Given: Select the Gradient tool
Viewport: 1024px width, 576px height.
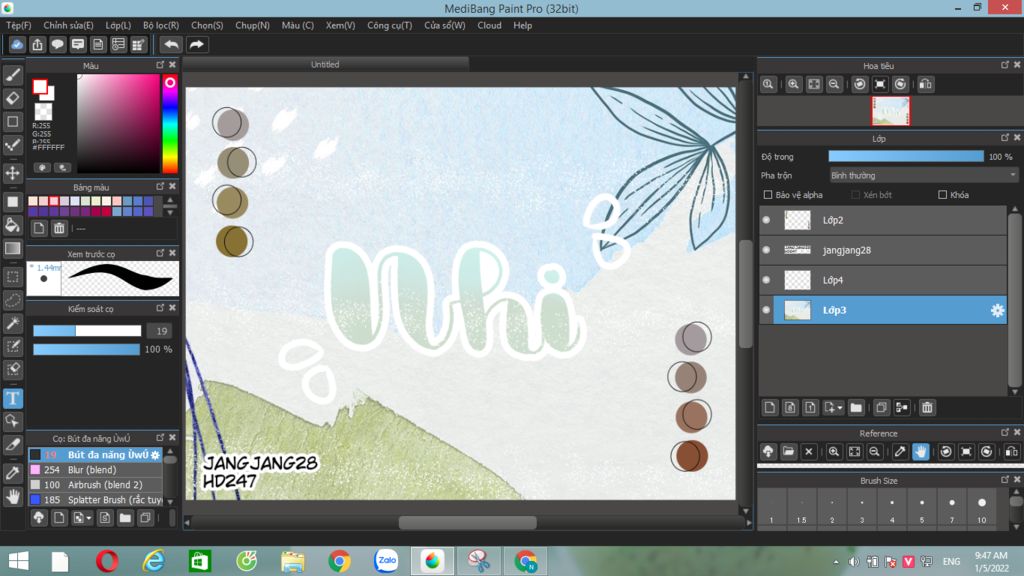Looking at the screenshot, I should point(12,249).
